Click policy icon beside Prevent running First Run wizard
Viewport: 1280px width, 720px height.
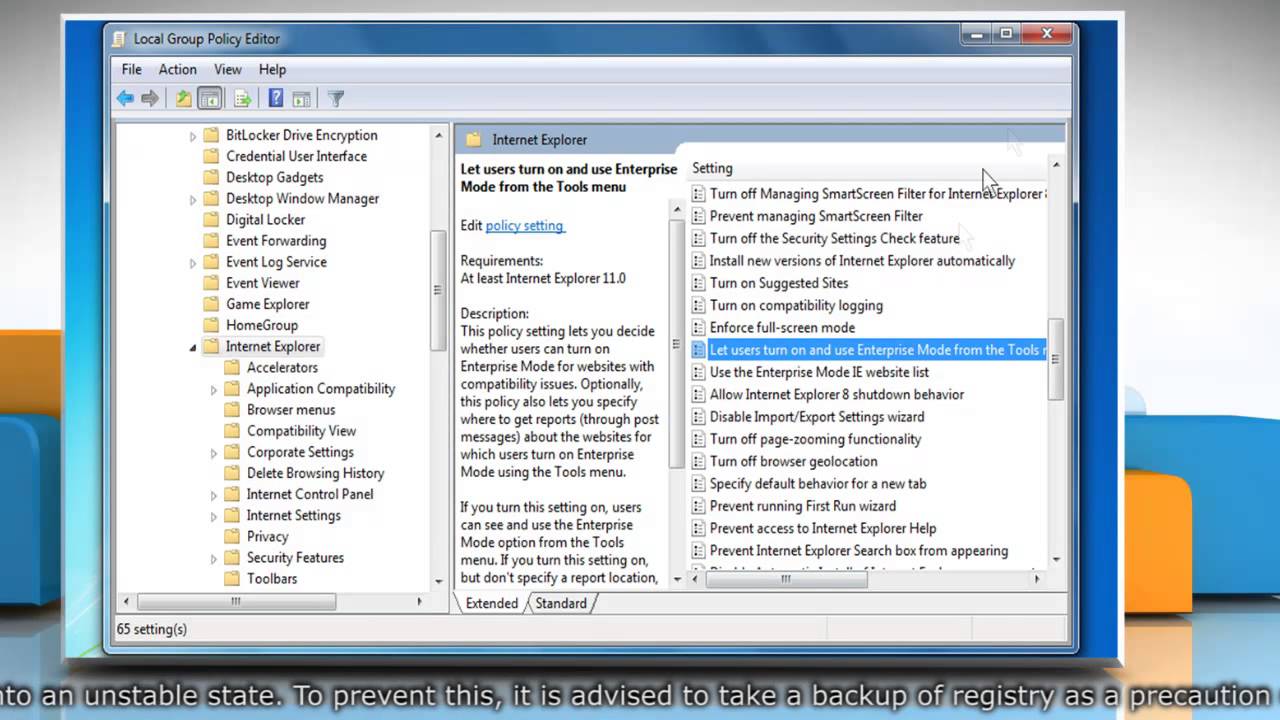point(699,506)
